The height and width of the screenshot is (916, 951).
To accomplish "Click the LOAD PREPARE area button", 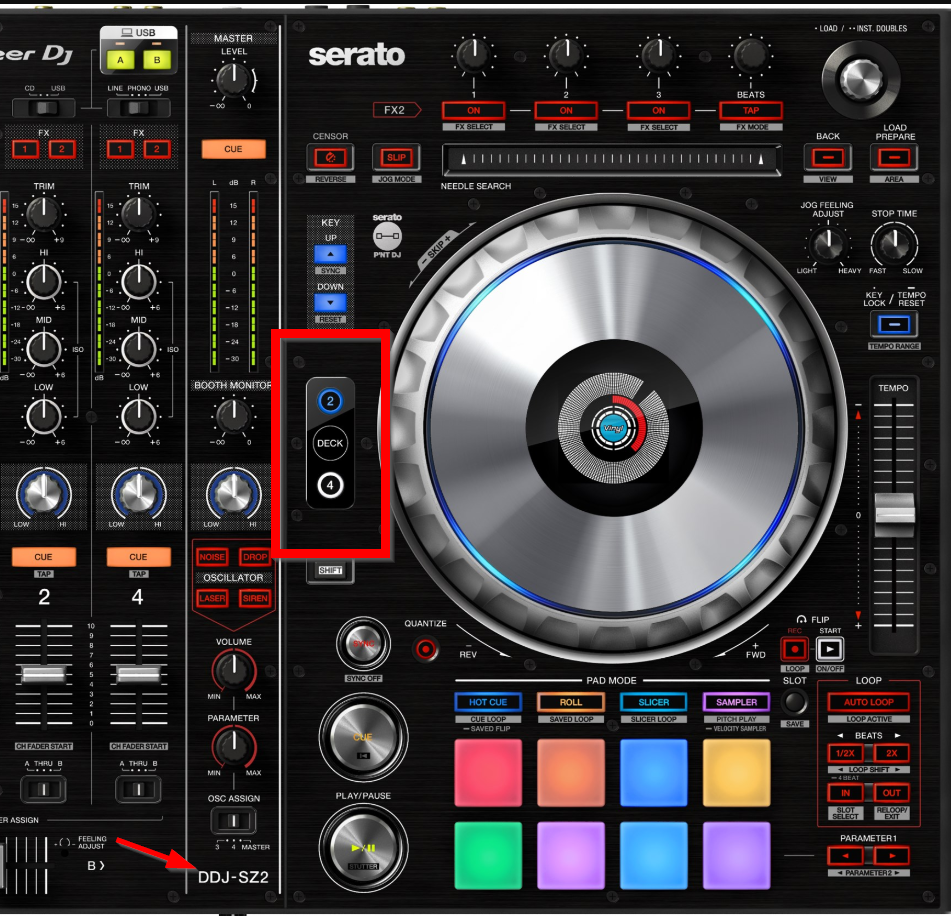I will click(894, 158).
